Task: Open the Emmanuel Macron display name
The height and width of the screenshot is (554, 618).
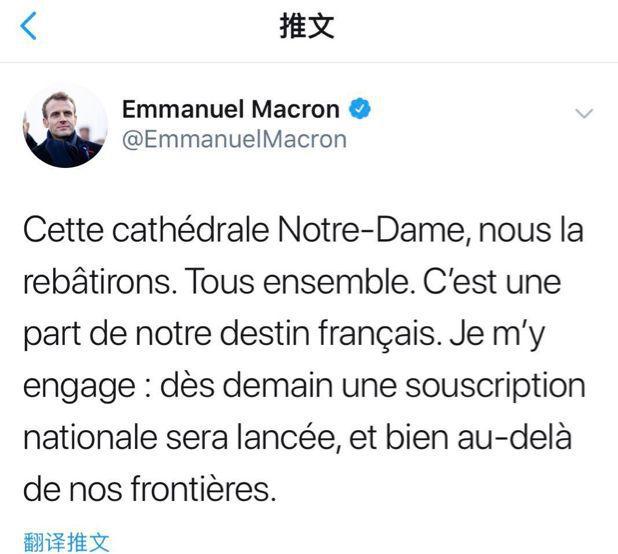Action: [x=230, y=109]
